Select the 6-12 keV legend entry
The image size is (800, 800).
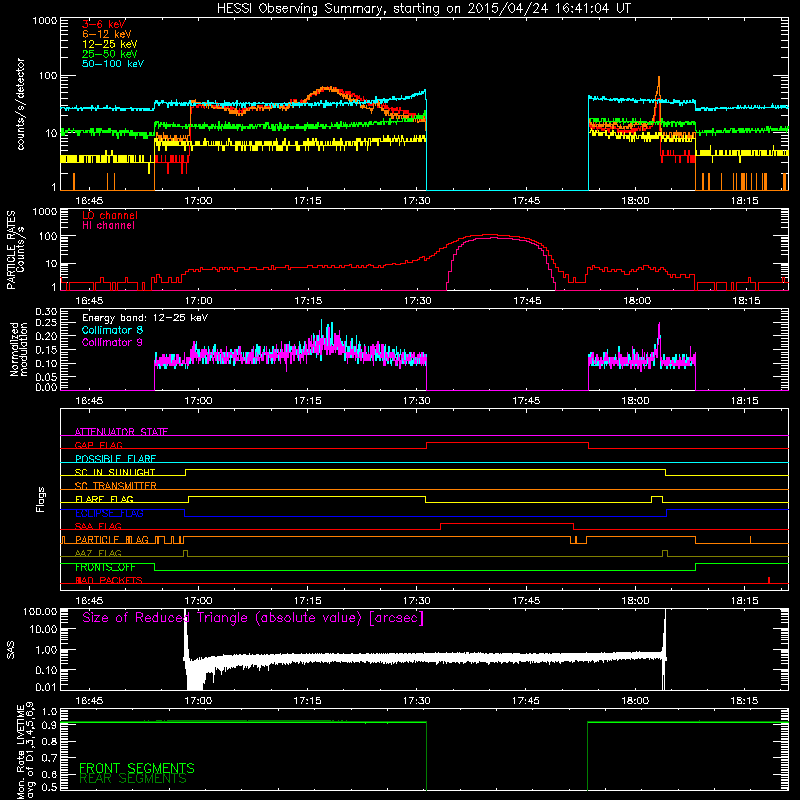[107, 34]
